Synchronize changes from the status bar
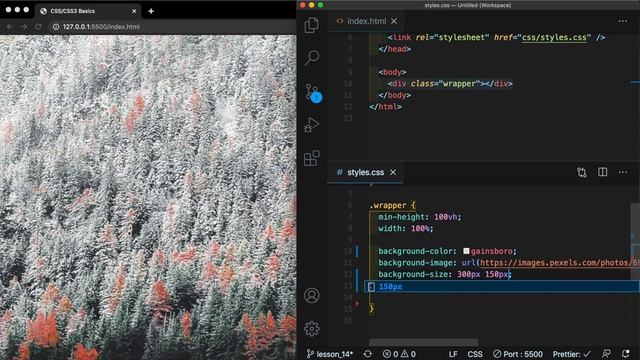The width and height of the screenshot is (640, 360). [x=368, y=354]
